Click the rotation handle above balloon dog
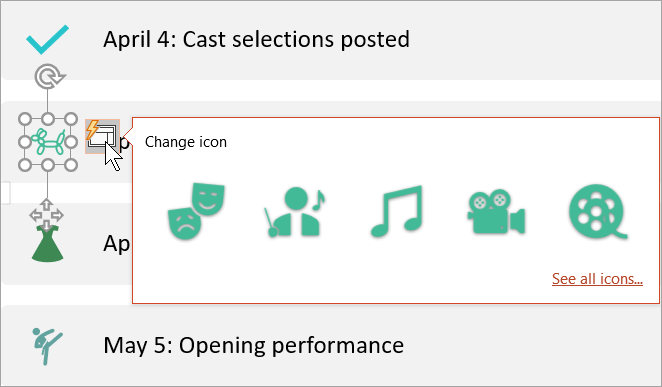The image size is (662, 387). coord(49,76)
